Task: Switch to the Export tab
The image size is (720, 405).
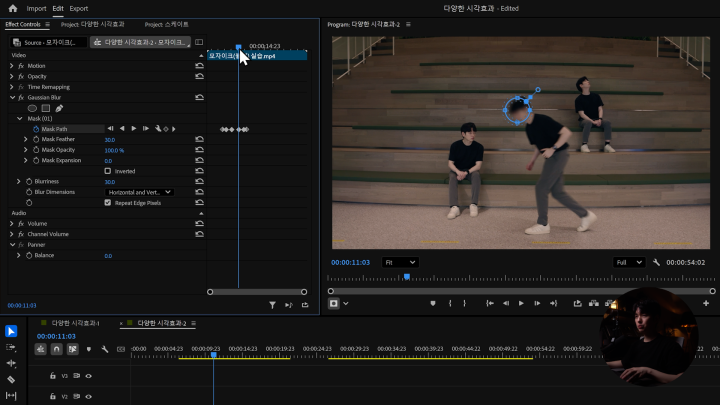Action: click(78, 8)
